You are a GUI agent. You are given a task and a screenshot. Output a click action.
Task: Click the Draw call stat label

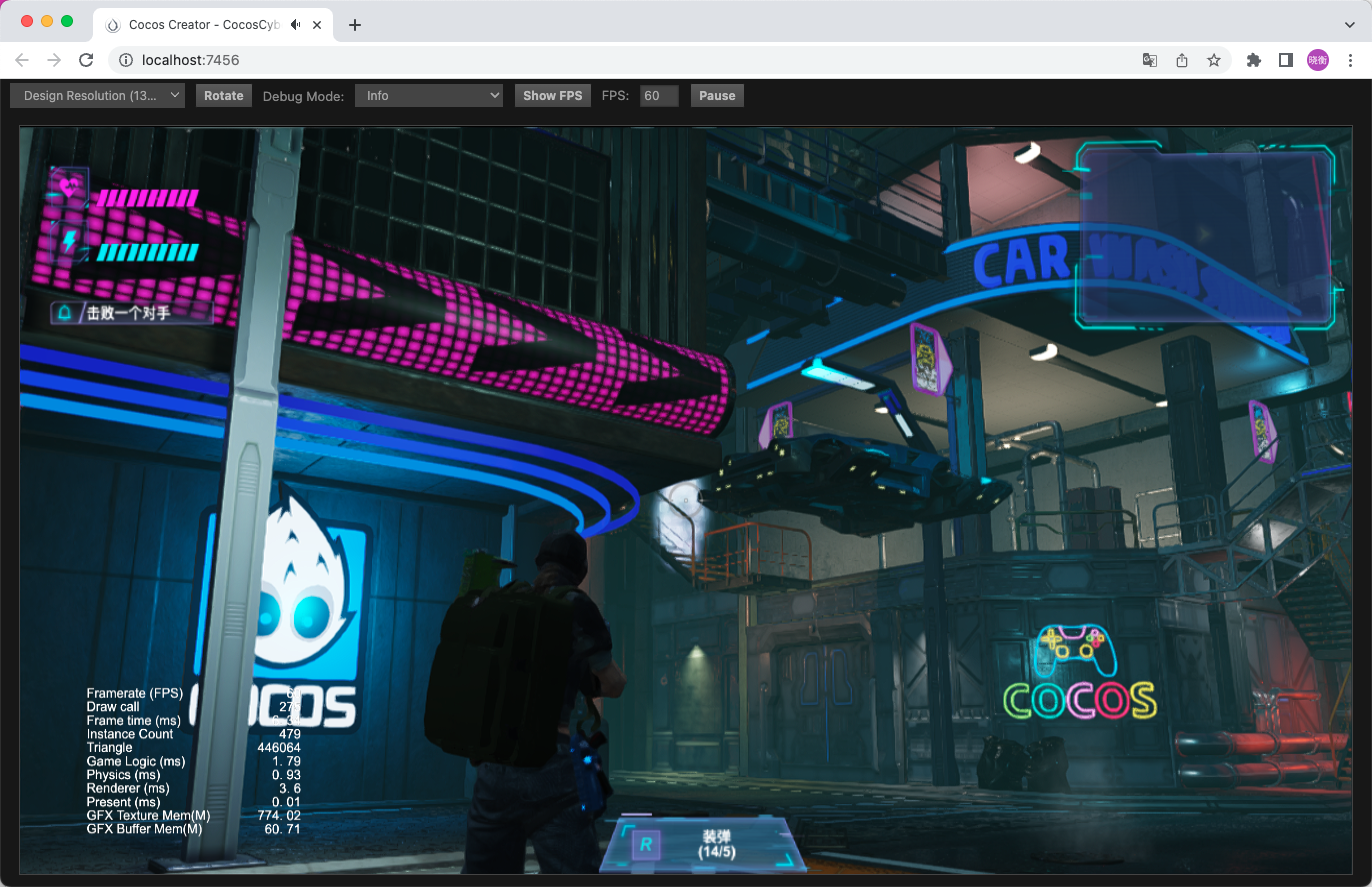click(x=113, y=707)
